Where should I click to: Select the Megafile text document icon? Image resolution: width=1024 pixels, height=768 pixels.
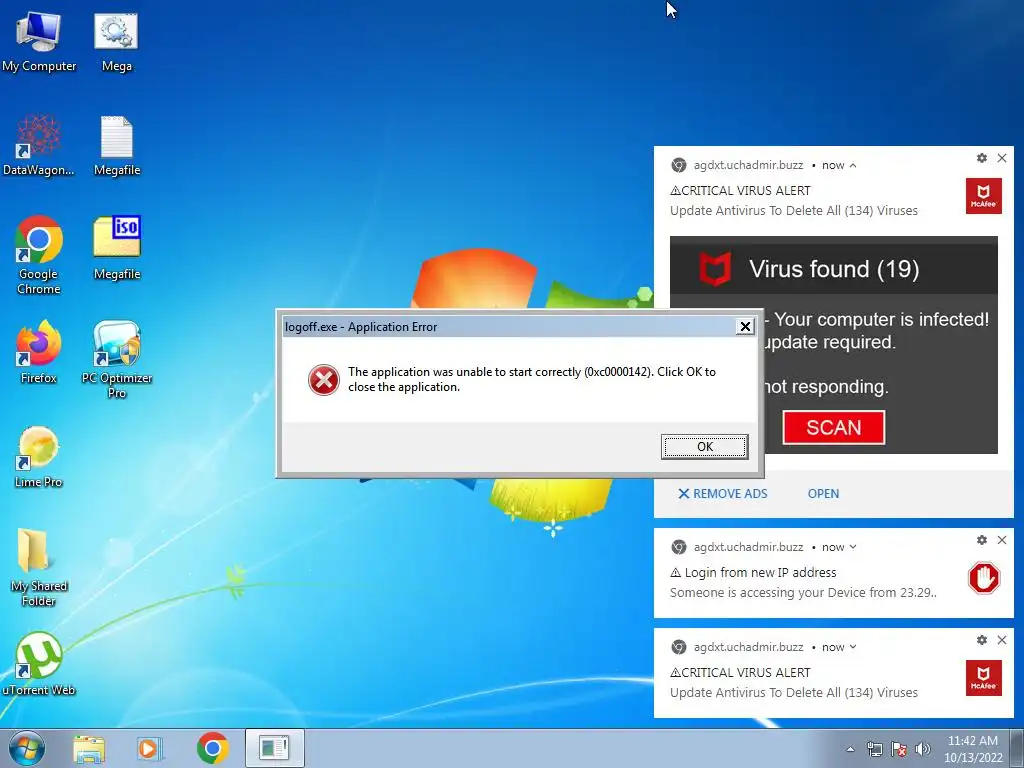117,146
